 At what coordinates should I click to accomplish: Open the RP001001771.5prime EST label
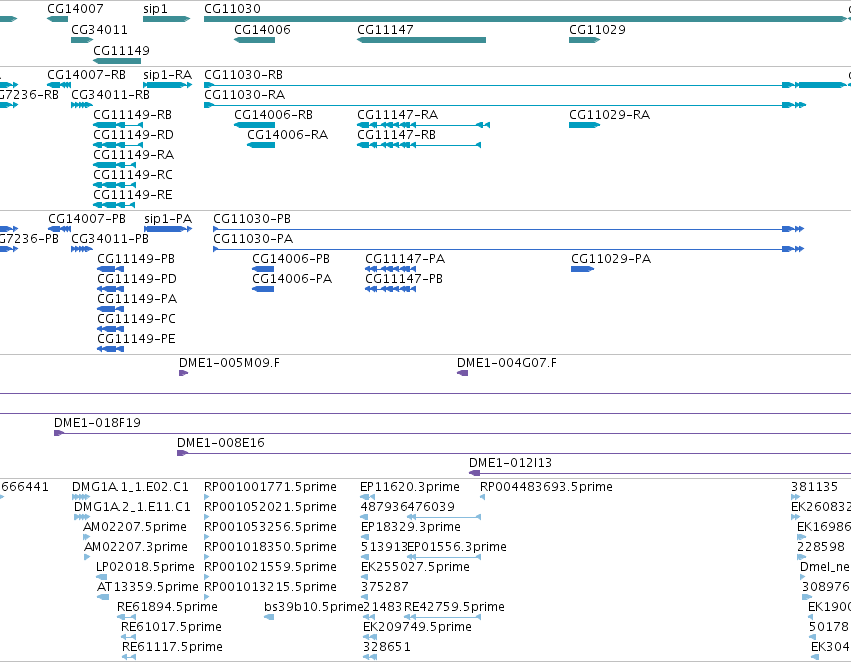(270, 487)
